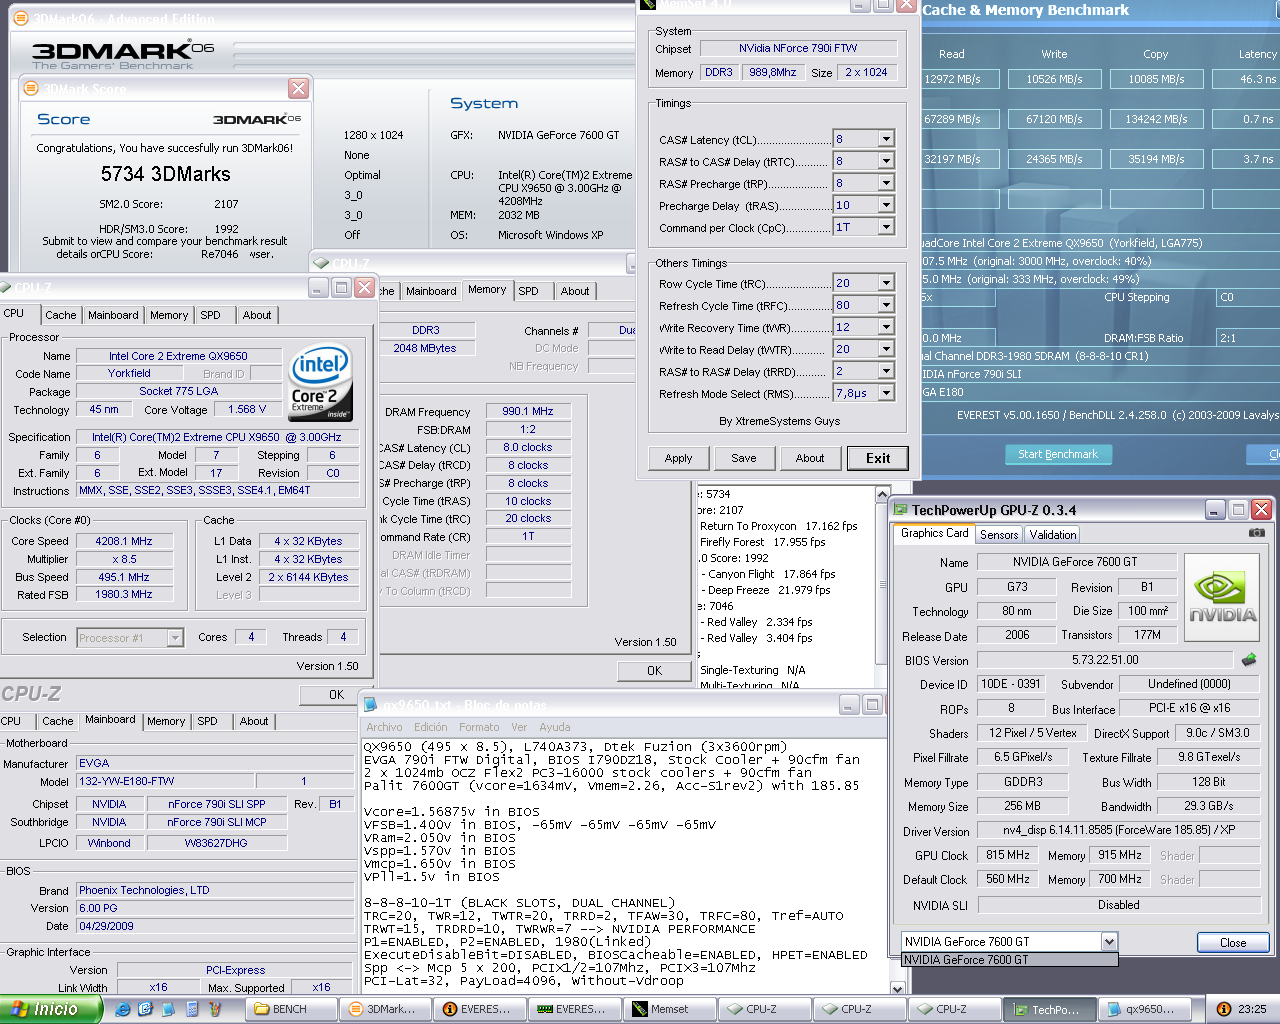Click Exit button in MemSet
Image resolution: width=1280 pixels, height=1024 pixels.
point(878,458)
